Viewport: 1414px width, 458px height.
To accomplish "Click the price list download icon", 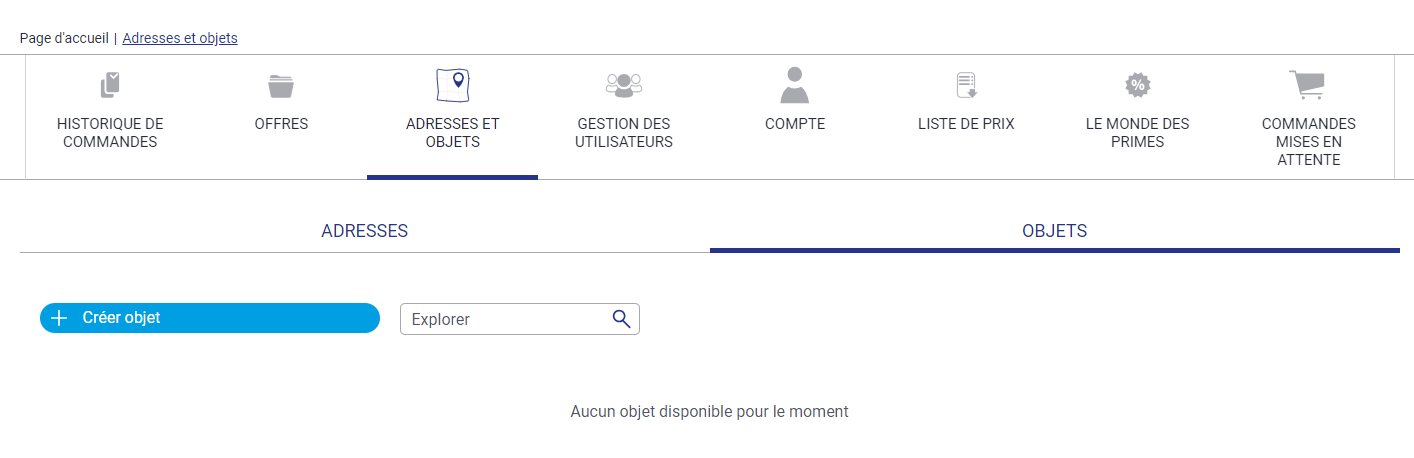I will click(966, 85).
